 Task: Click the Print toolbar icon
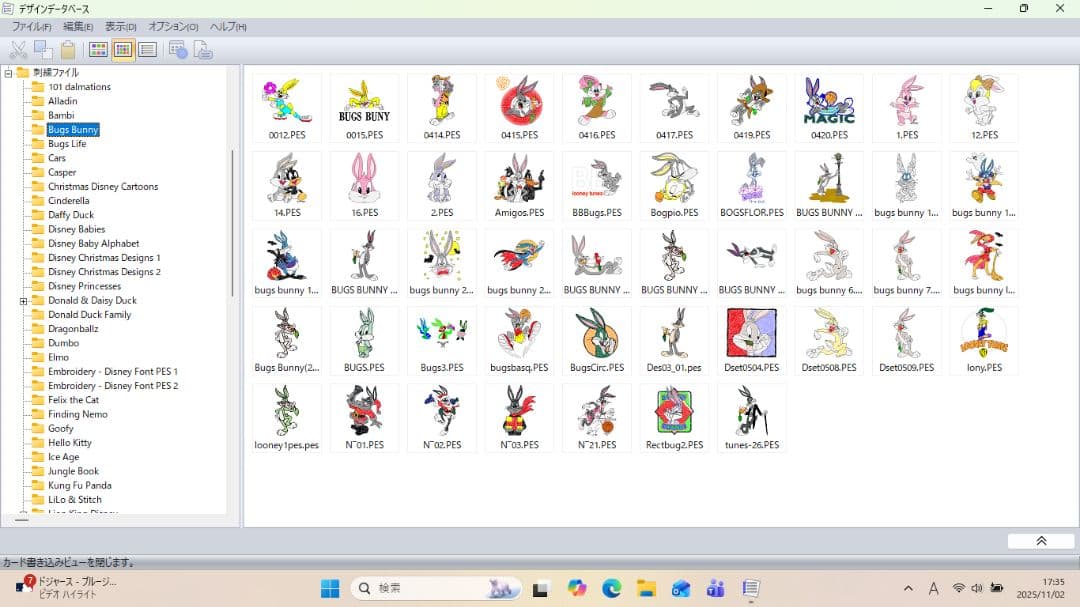(x=203, y=50)
